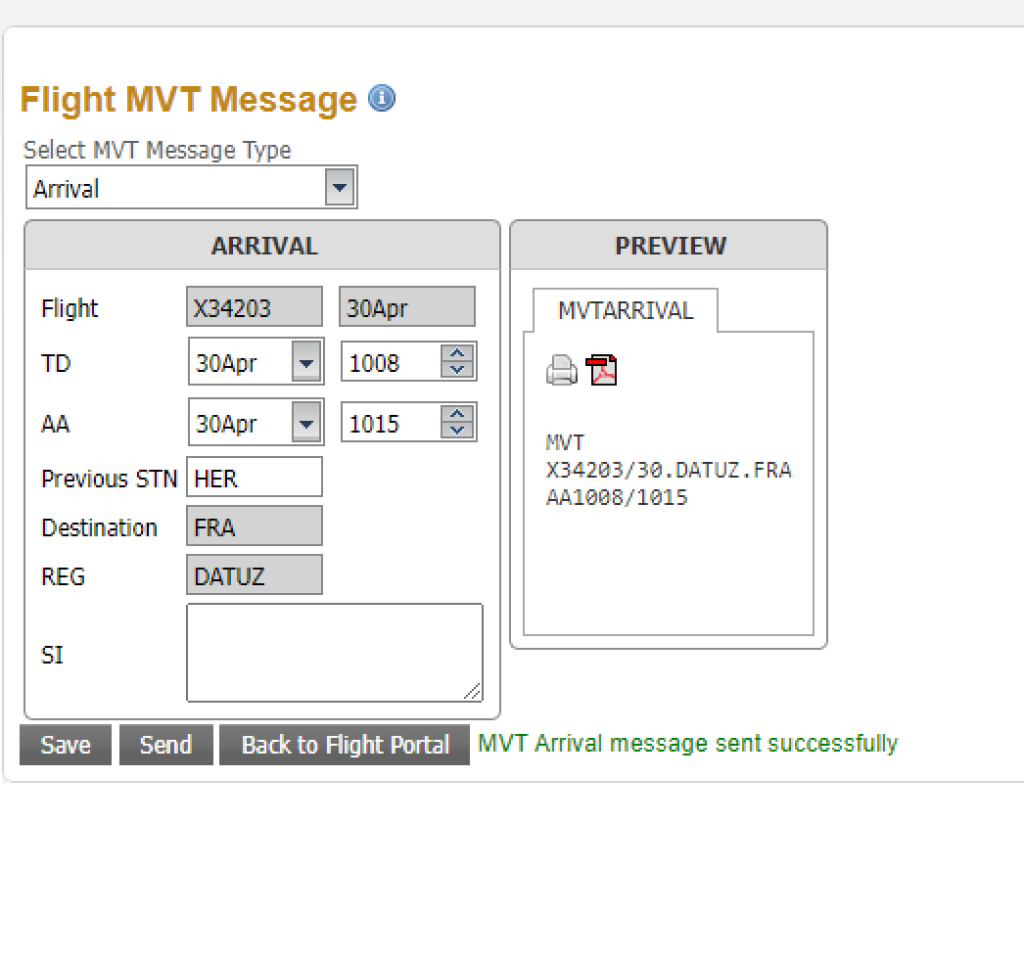Click the REG field showing DATUZ

(x=254, y=576)
